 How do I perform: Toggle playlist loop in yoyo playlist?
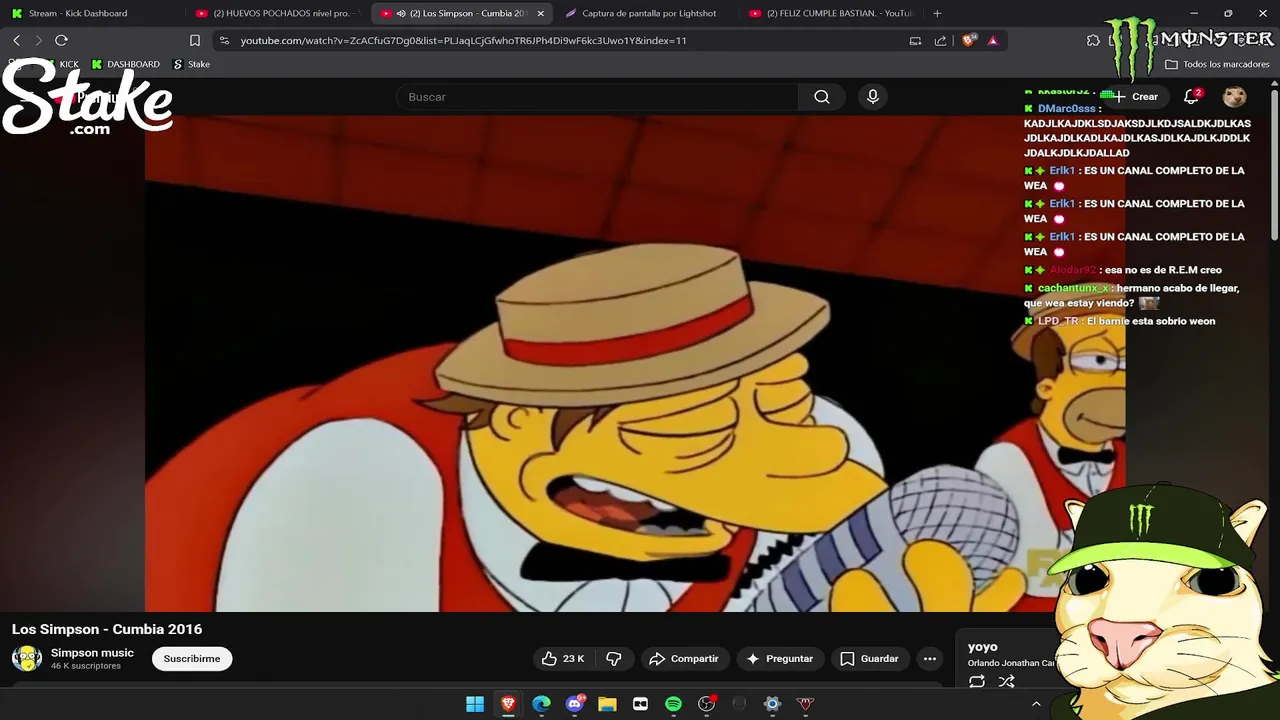coord(977,682)
